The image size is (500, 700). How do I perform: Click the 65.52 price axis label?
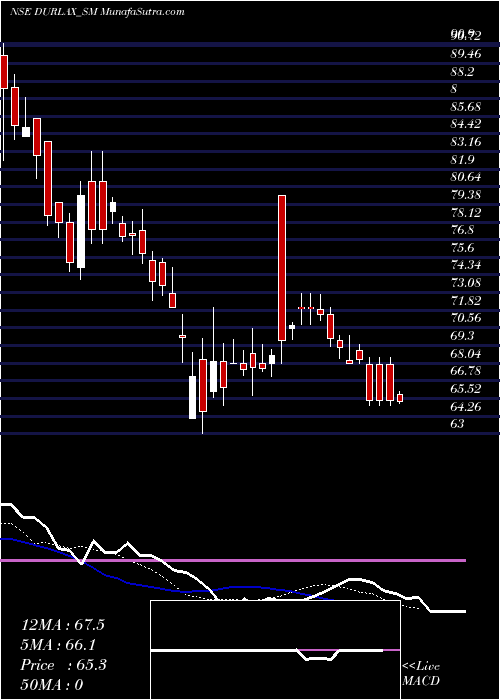(466, 389)
